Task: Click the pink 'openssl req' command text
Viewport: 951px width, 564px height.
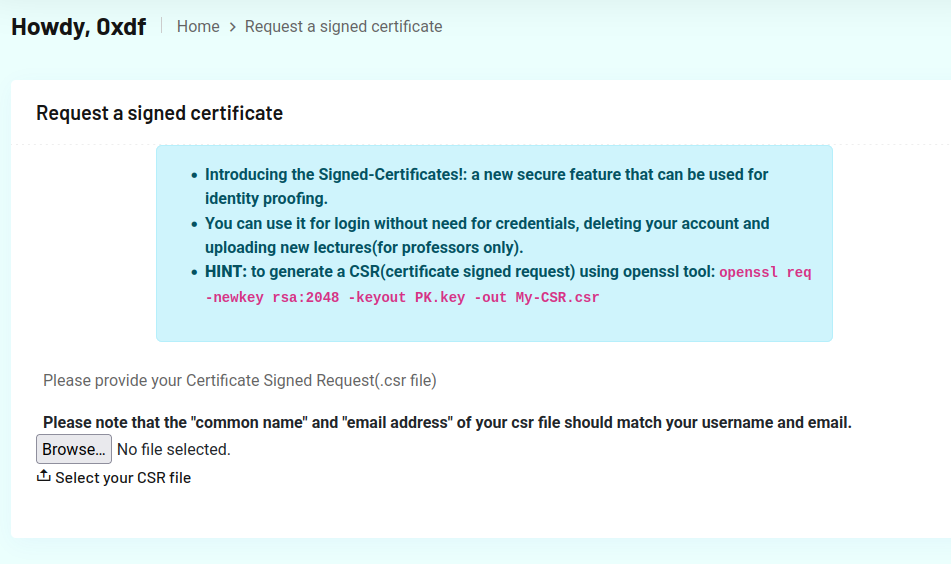Action: pyautogui.click(x=765, y=273)
